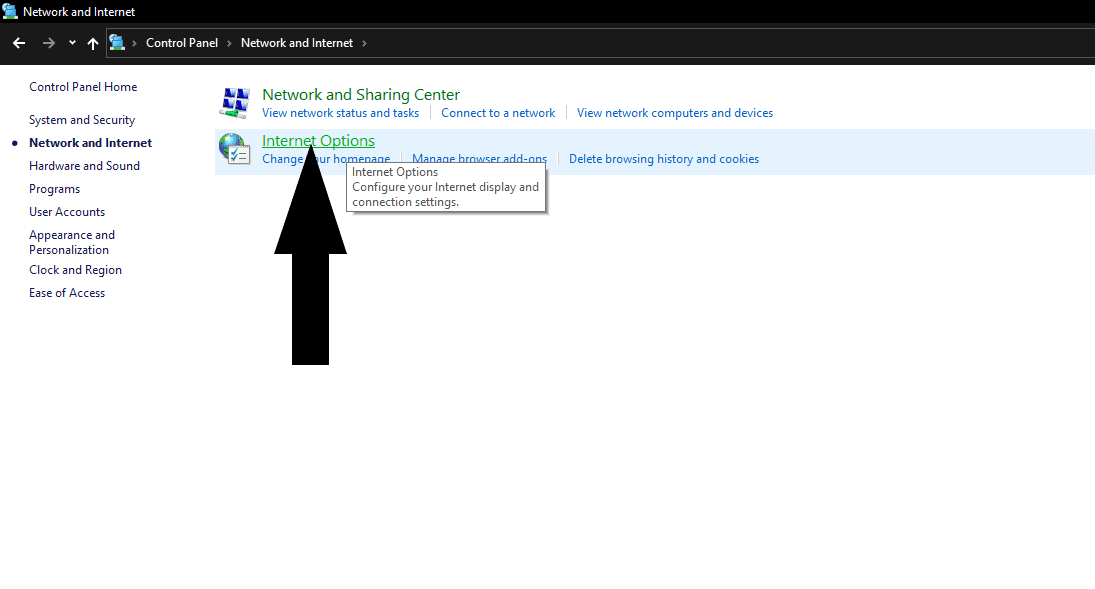The width and height of the screenshot is (1095, 589).
Task: Open Network and Sharing Center heading
Action: click(360, 94)
